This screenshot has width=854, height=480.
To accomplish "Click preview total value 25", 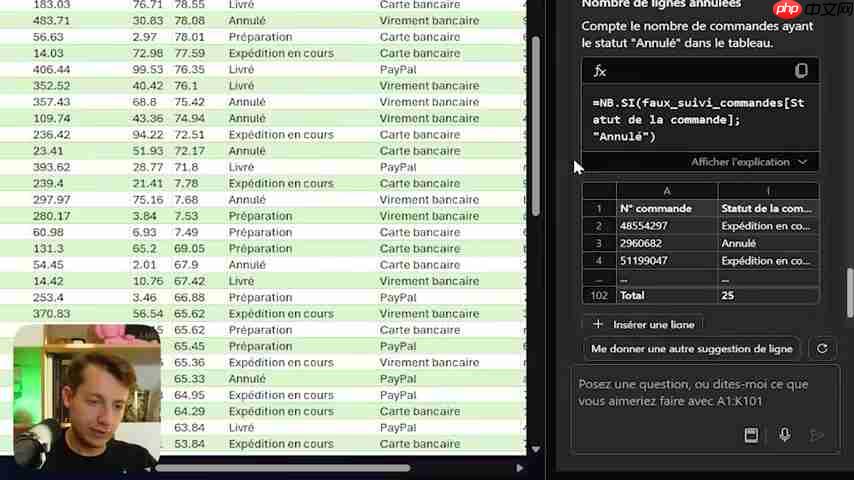I will tap(728, 295).
